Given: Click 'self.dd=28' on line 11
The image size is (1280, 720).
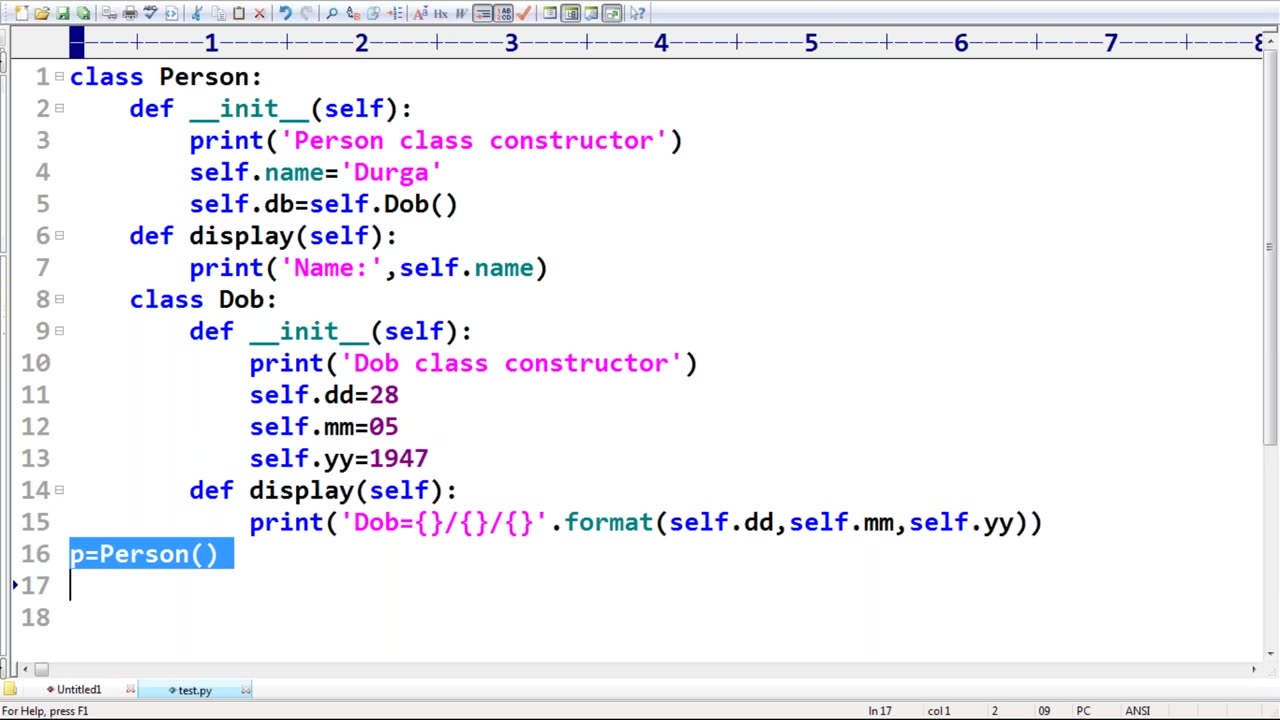Looking at the screenshot, I should 324,395.
